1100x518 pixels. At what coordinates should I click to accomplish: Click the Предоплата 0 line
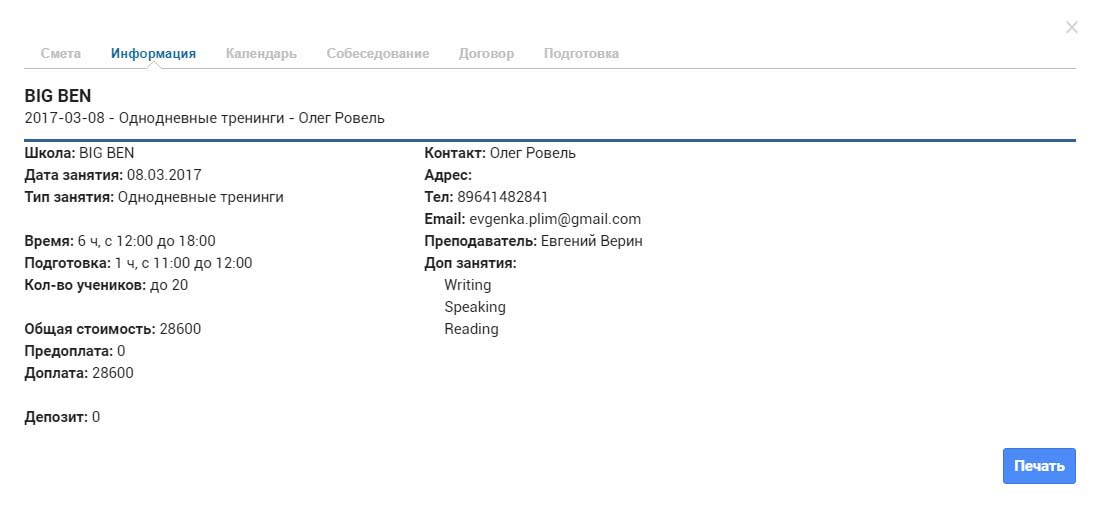[74, 351]
